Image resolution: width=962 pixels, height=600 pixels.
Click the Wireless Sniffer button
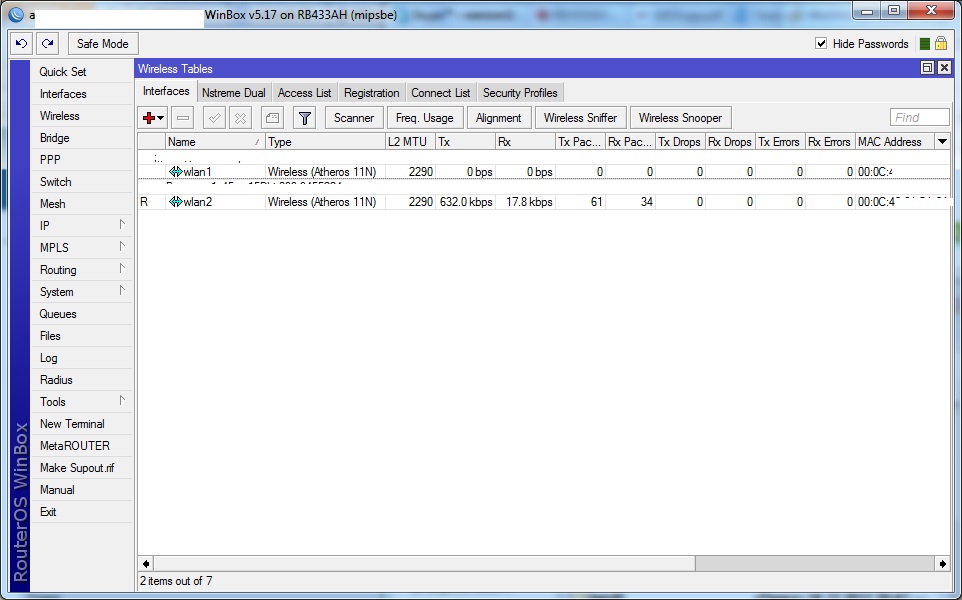[580, 118]
